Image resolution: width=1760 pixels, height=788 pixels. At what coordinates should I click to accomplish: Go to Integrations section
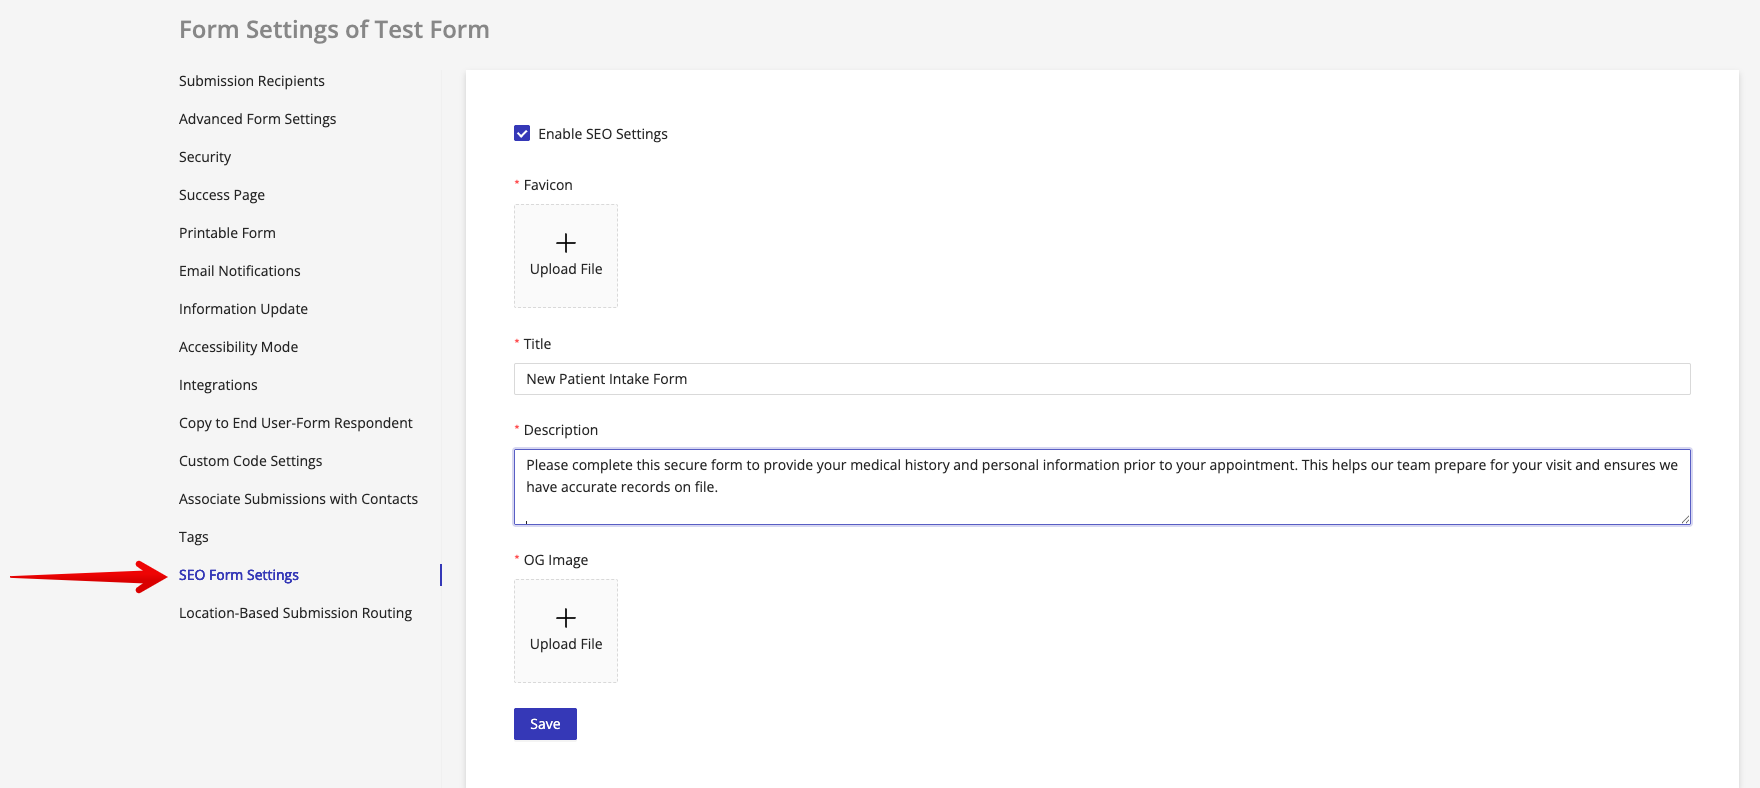(x=218, y=385)
